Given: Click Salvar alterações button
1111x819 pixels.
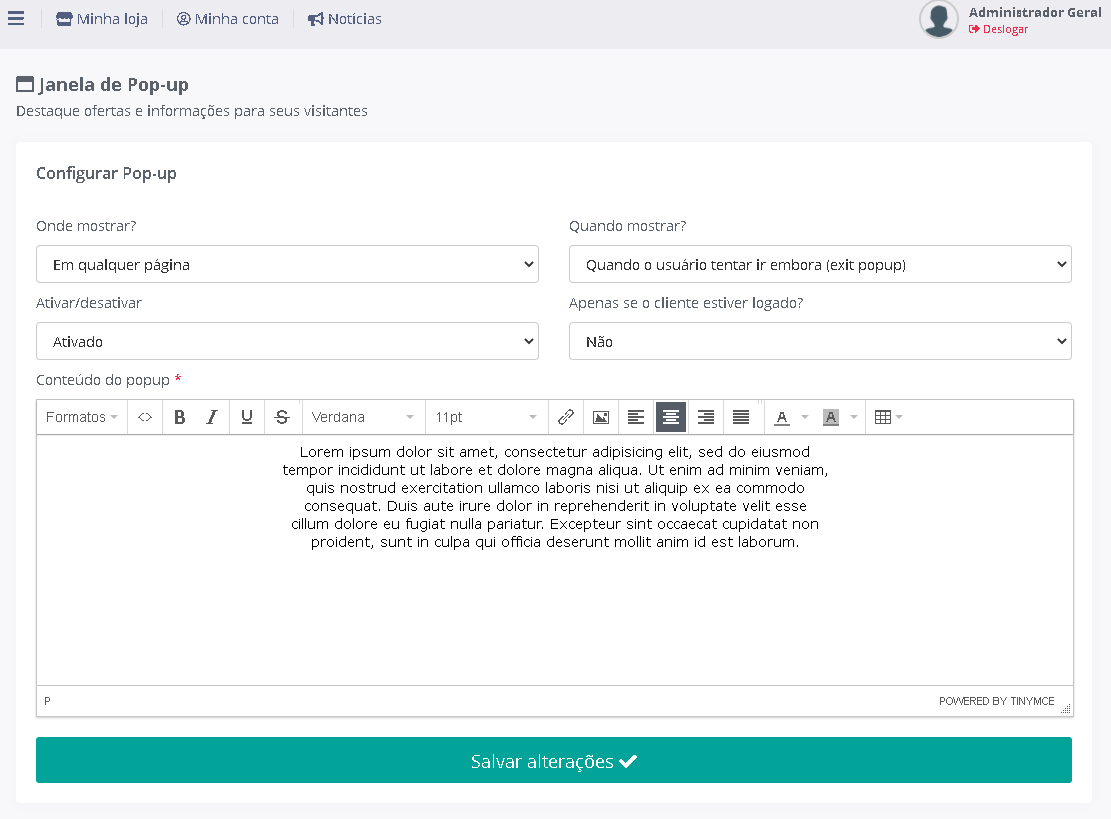Looking at the screenshot, I should point(553,760).
